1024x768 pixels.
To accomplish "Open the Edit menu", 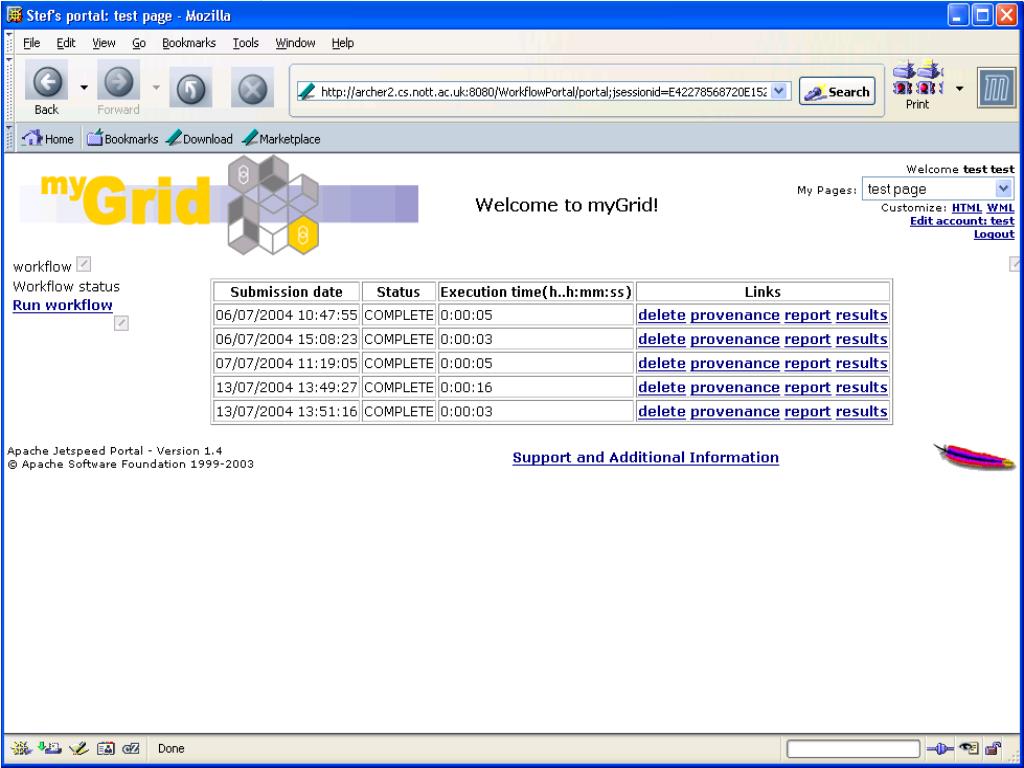I will pyautogui.click(x=66, y=43).
